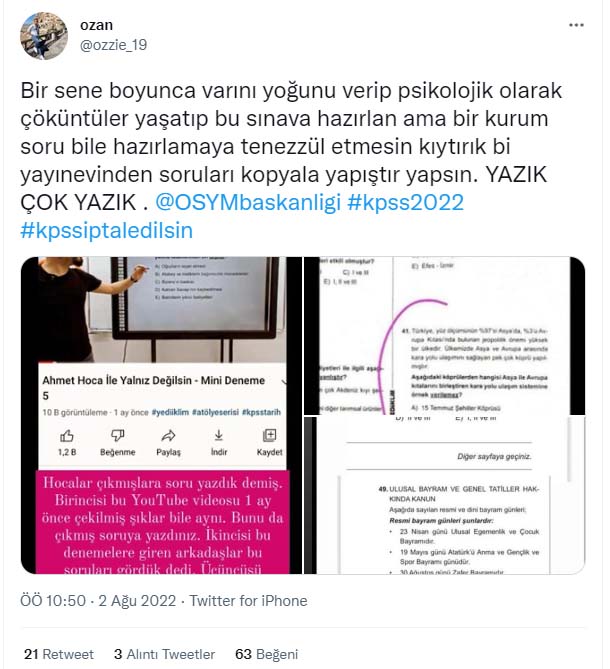The image size is (610, 669).
Task: Click the Kaydet save-to-playlist icon
Action: pyautogui.click(x=269, y=436)
